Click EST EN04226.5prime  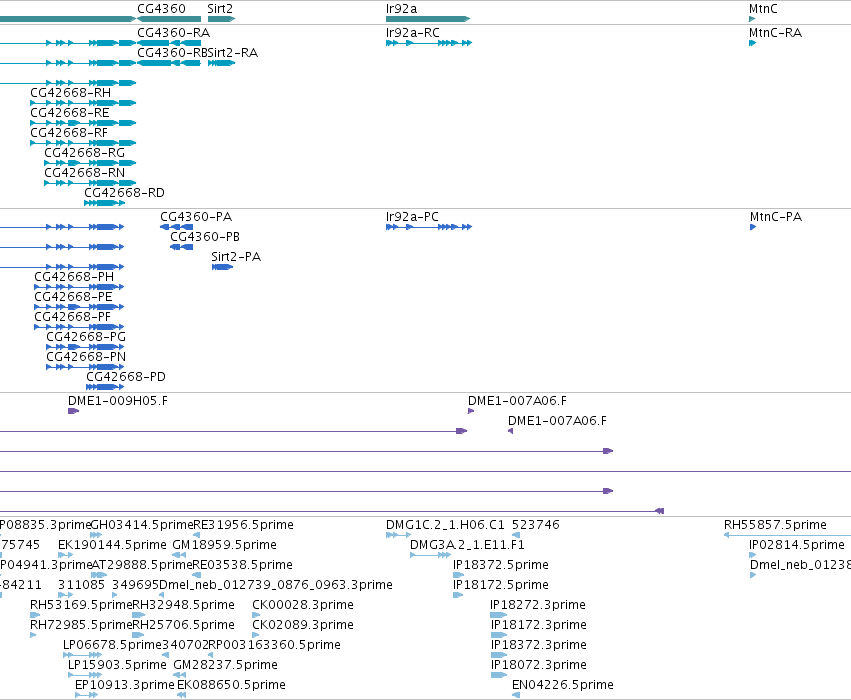tap(563, 685)
